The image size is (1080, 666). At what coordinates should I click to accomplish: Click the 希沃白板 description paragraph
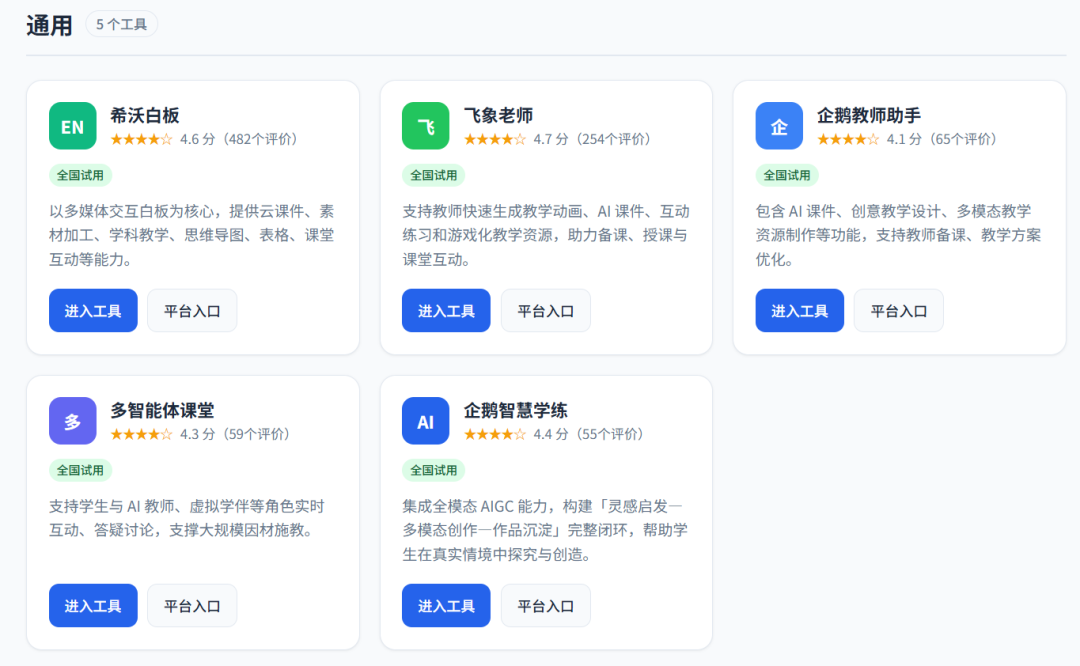click(191, 236)
